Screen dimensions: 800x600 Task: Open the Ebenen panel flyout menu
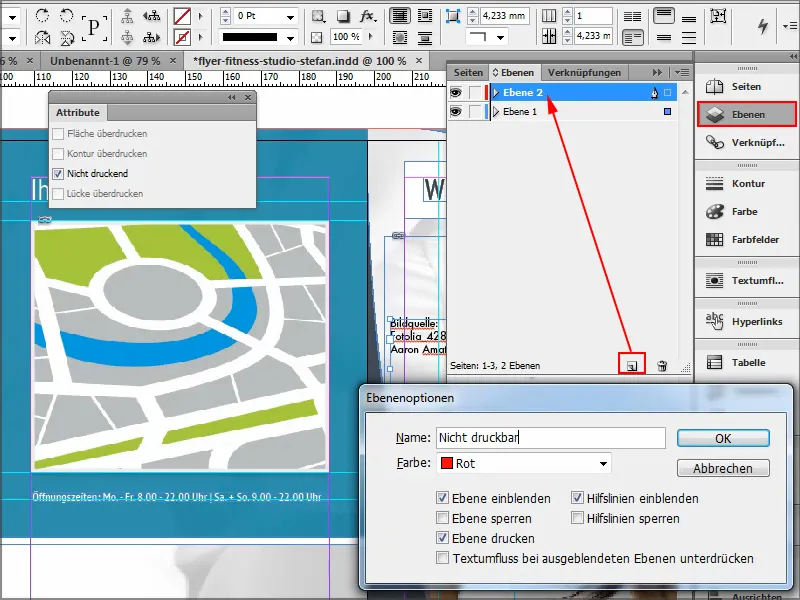tap(682, 72)
